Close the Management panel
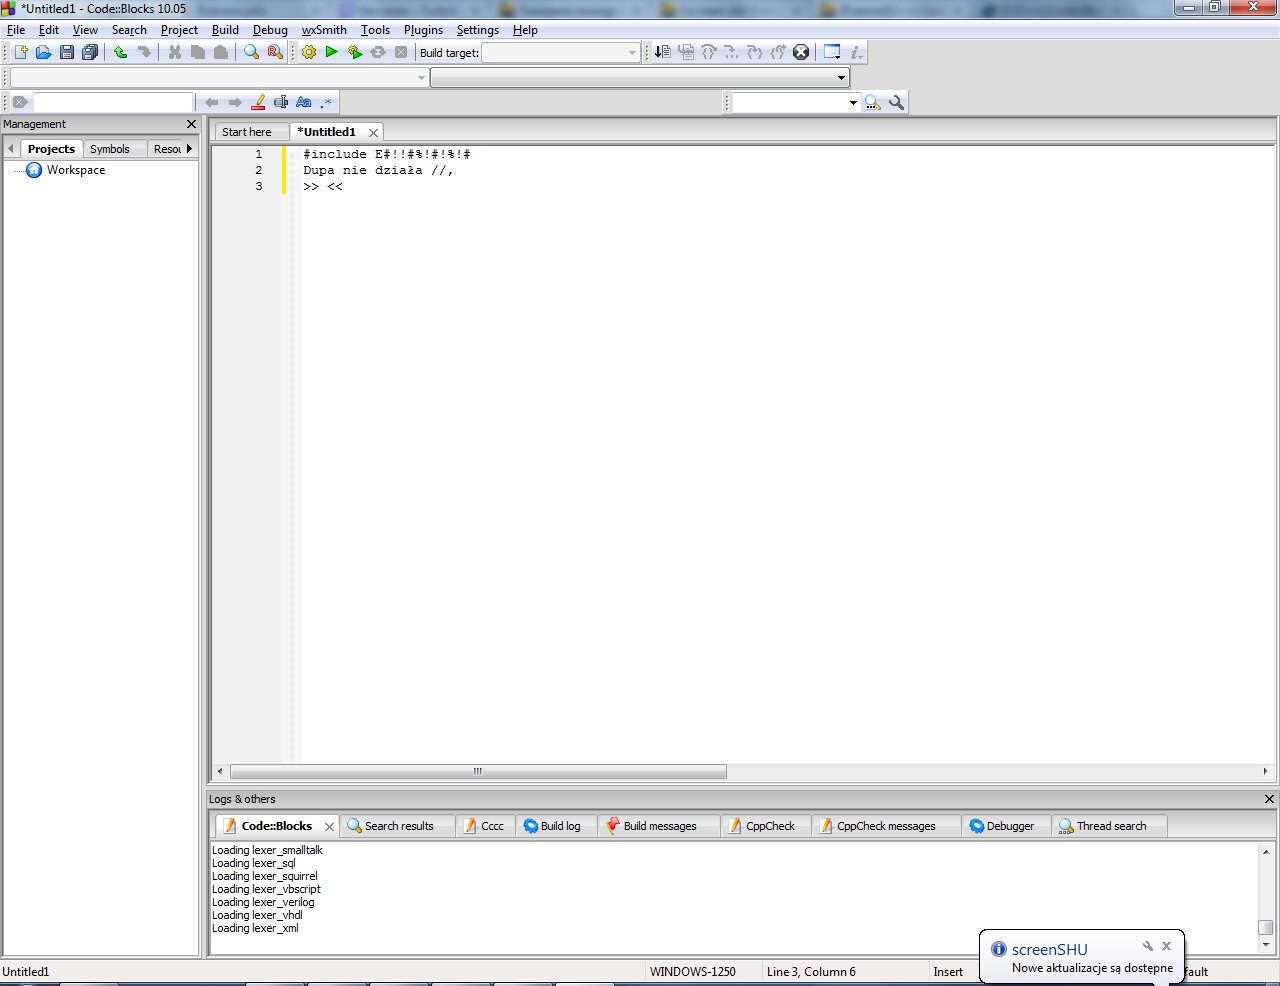 [191, 124]
